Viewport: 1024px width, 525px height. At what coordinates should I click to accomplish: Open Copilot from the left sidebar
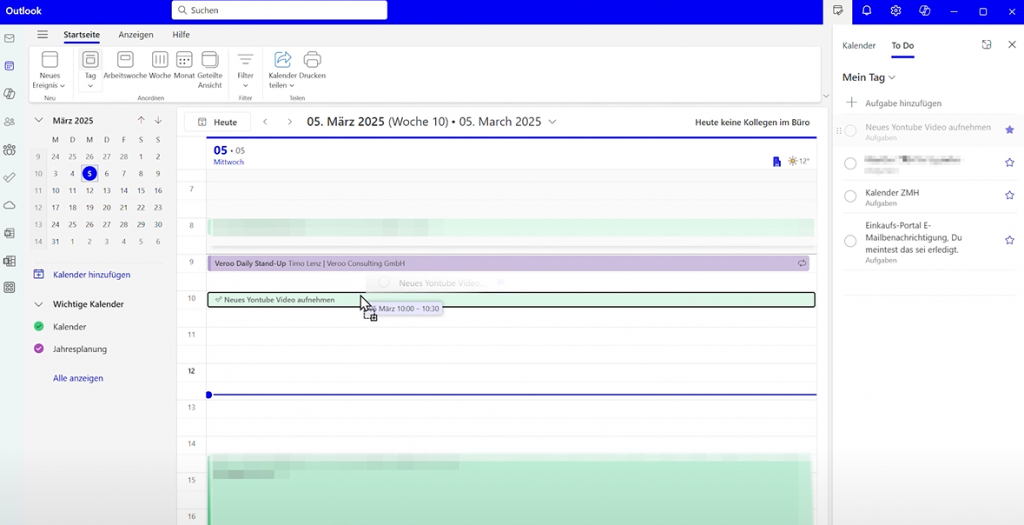(x=9, y=94)
